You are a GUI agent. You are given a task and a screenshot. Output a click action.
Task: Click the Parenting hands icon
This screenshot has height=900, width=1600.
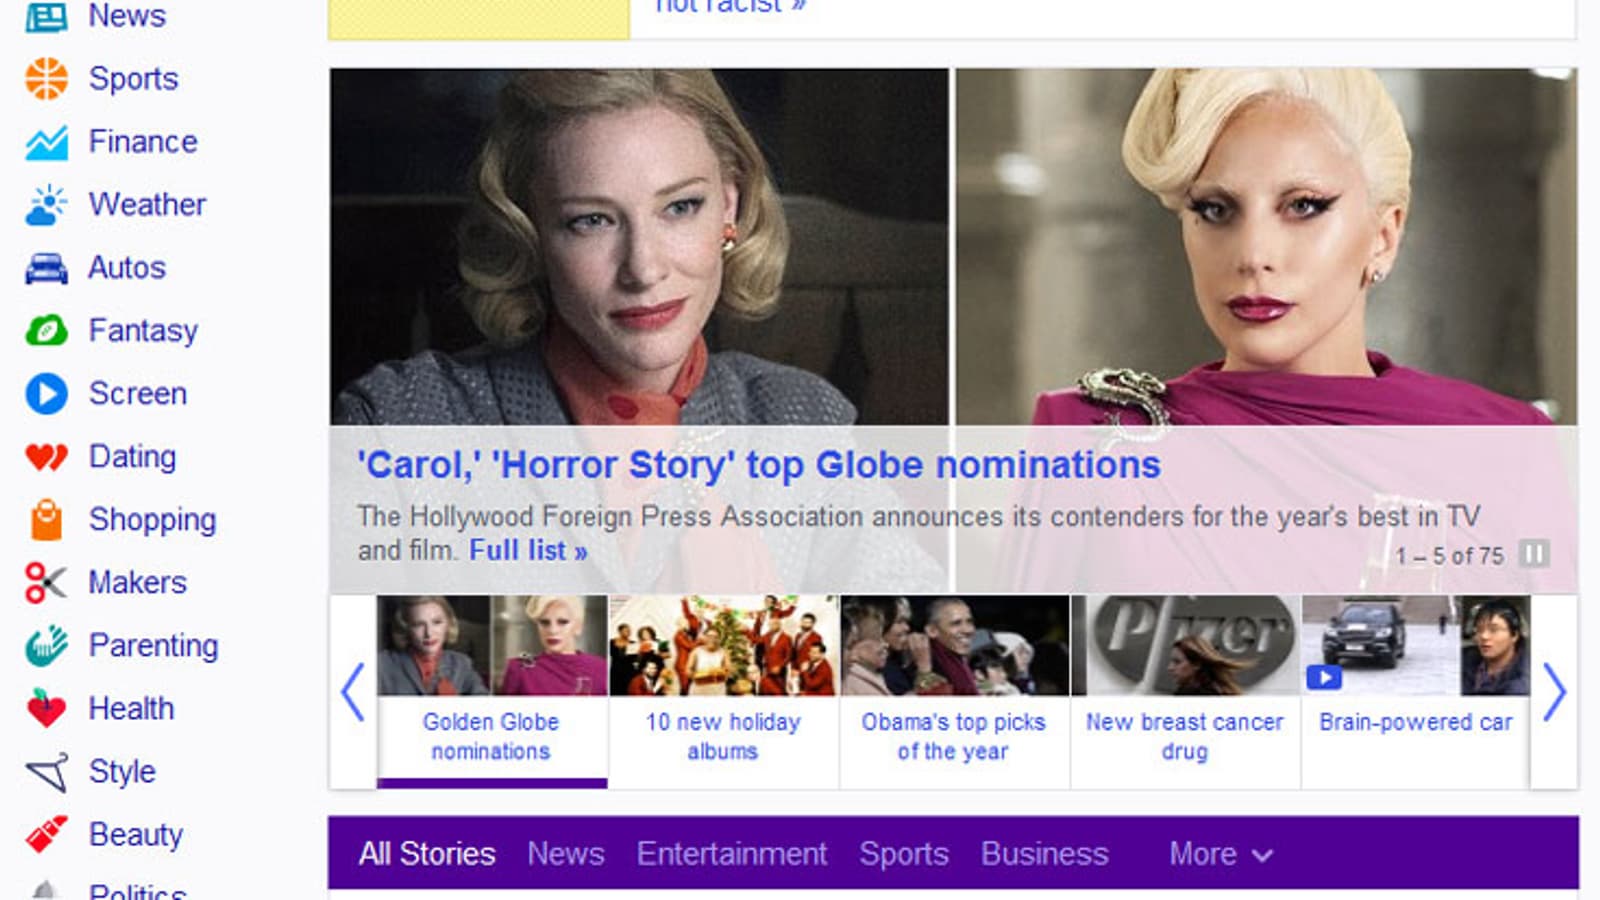[46, 646]
